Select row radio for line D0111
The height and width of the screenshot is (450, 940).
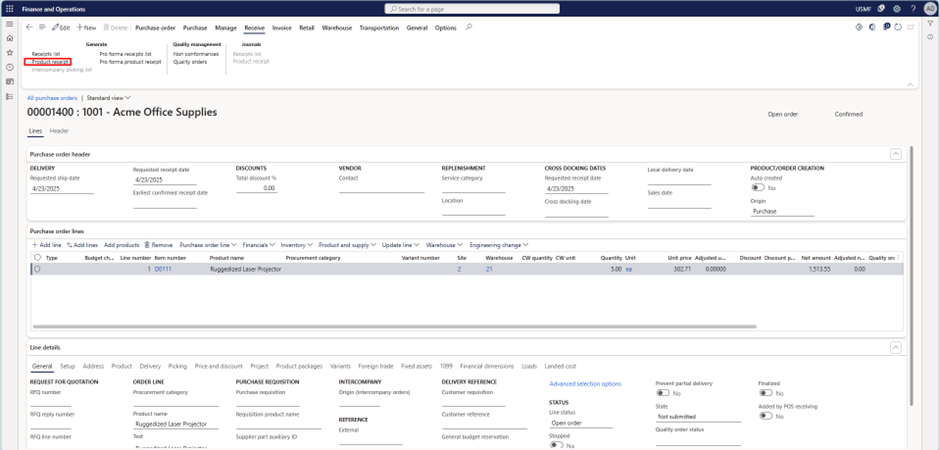(x=37, y=270)
